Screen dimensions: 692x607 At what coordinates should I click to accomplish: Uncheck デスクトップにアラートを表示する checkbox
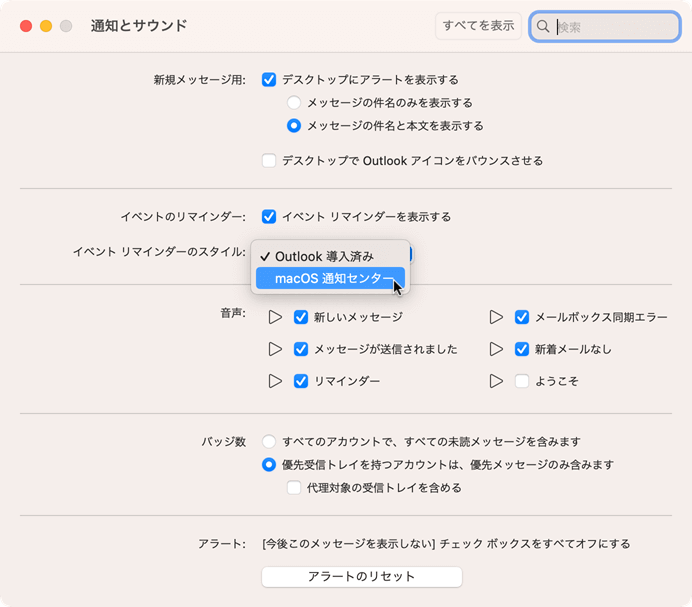click(269, 79)
